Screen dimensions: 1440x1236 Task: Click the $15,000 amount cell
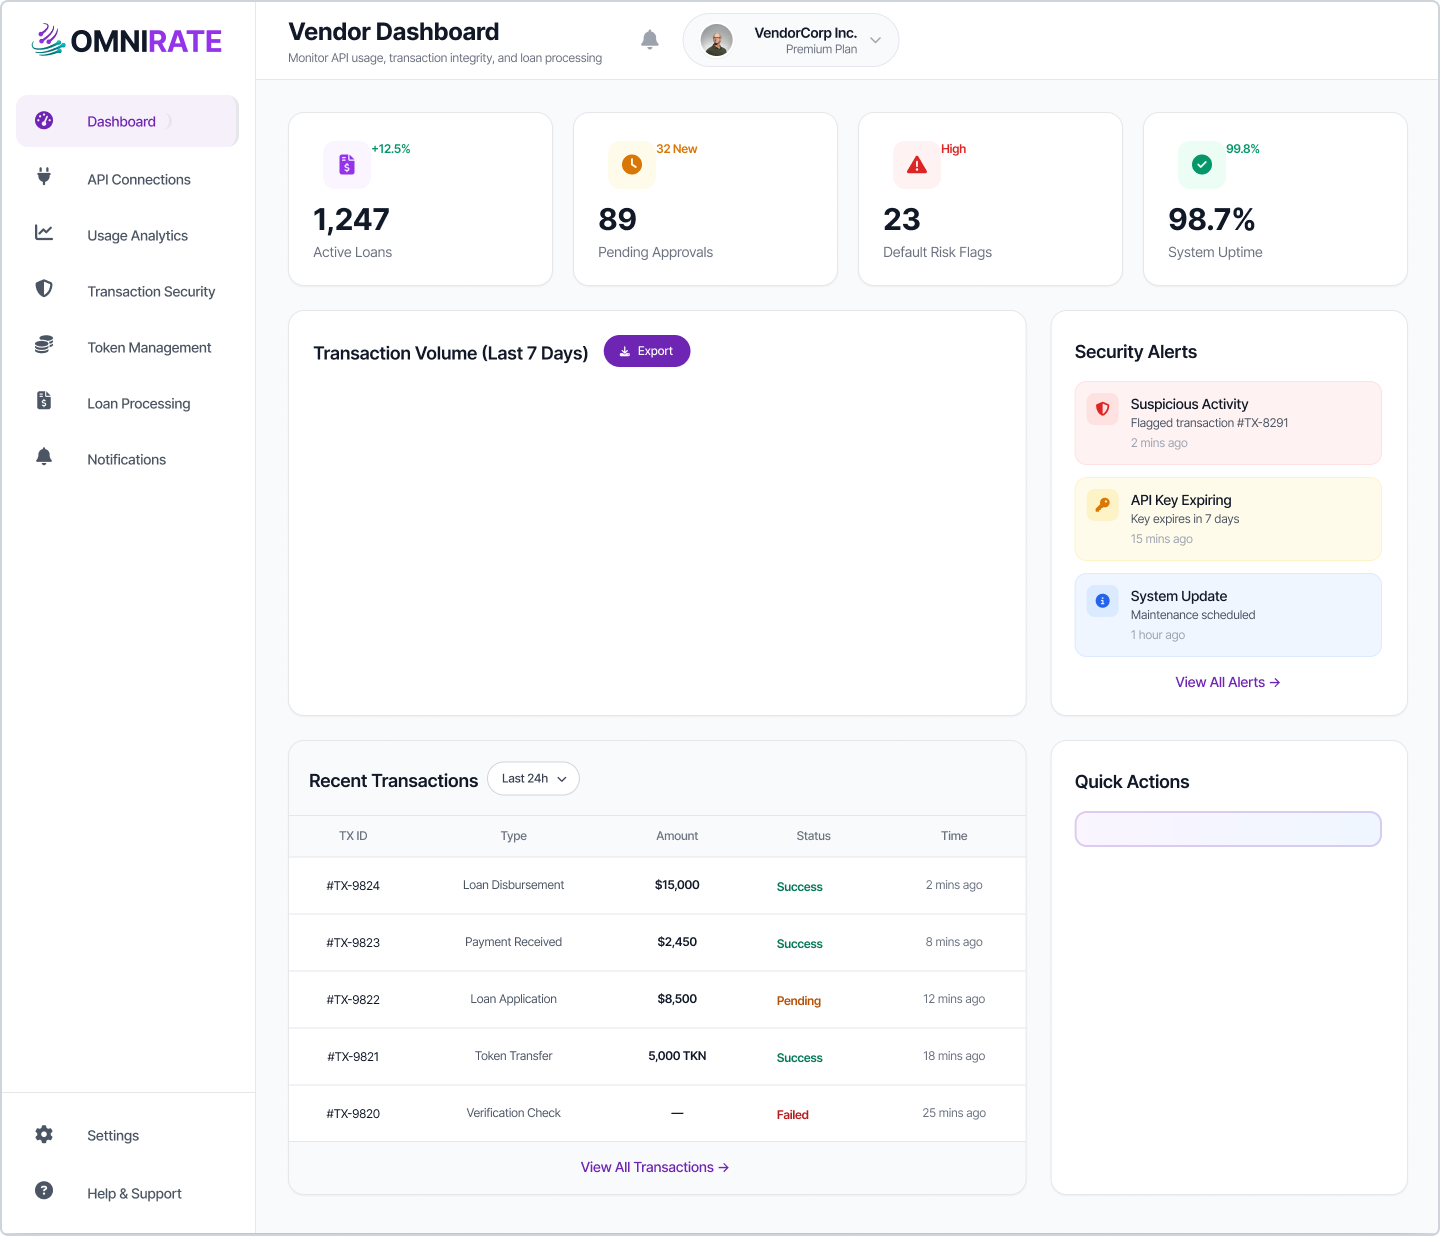[x=677, y=885]
